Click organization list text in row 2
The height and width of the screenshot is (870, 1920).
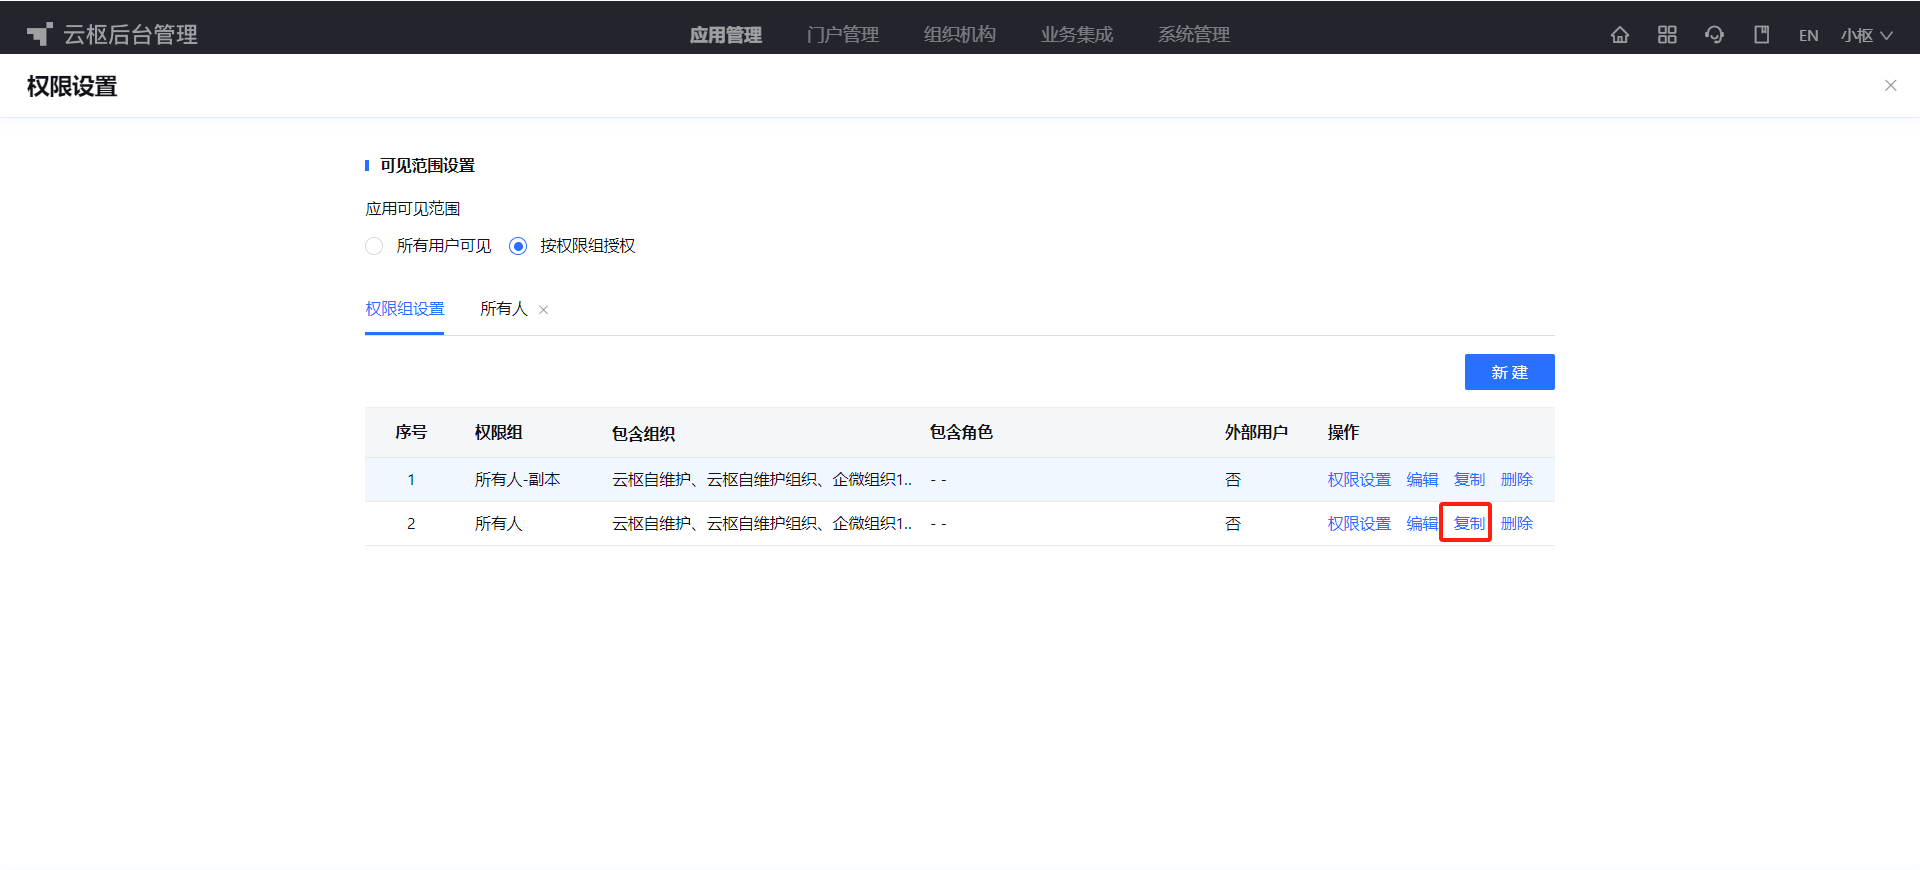762,524
